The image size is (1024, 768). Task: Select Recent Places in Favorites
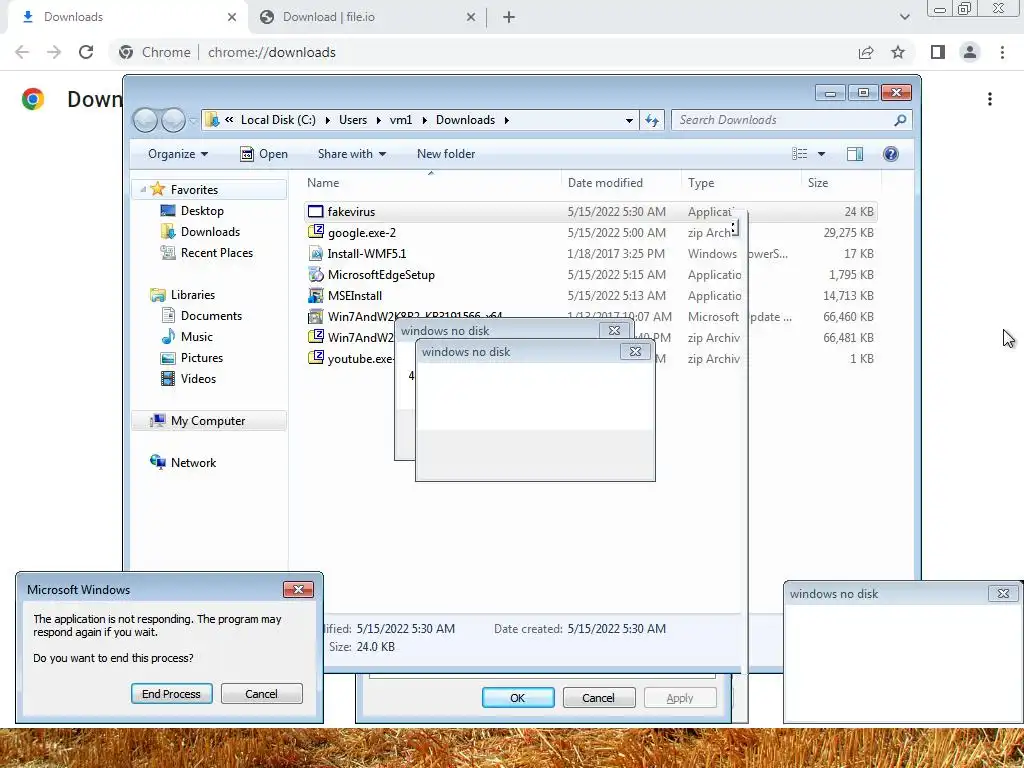(x=216, y=253)
